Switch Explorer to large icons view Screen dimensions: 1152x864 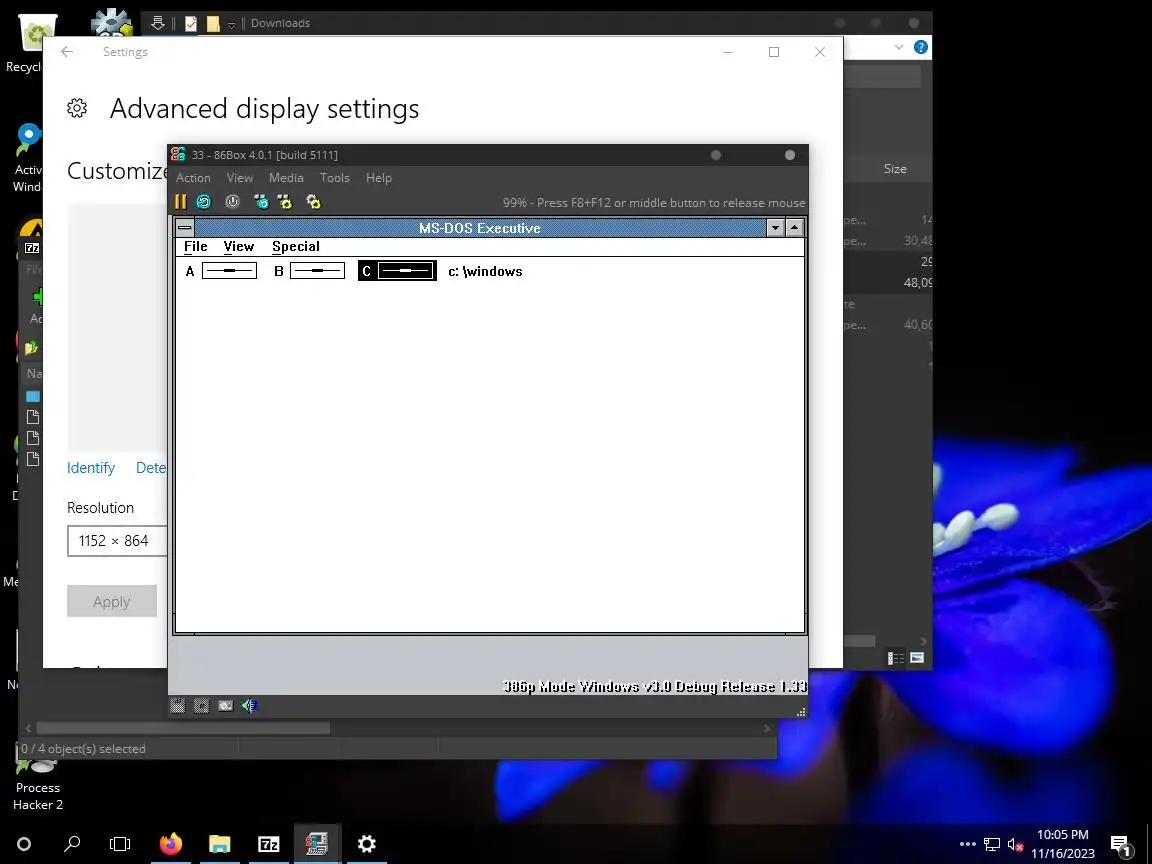[x=917, y=658]
